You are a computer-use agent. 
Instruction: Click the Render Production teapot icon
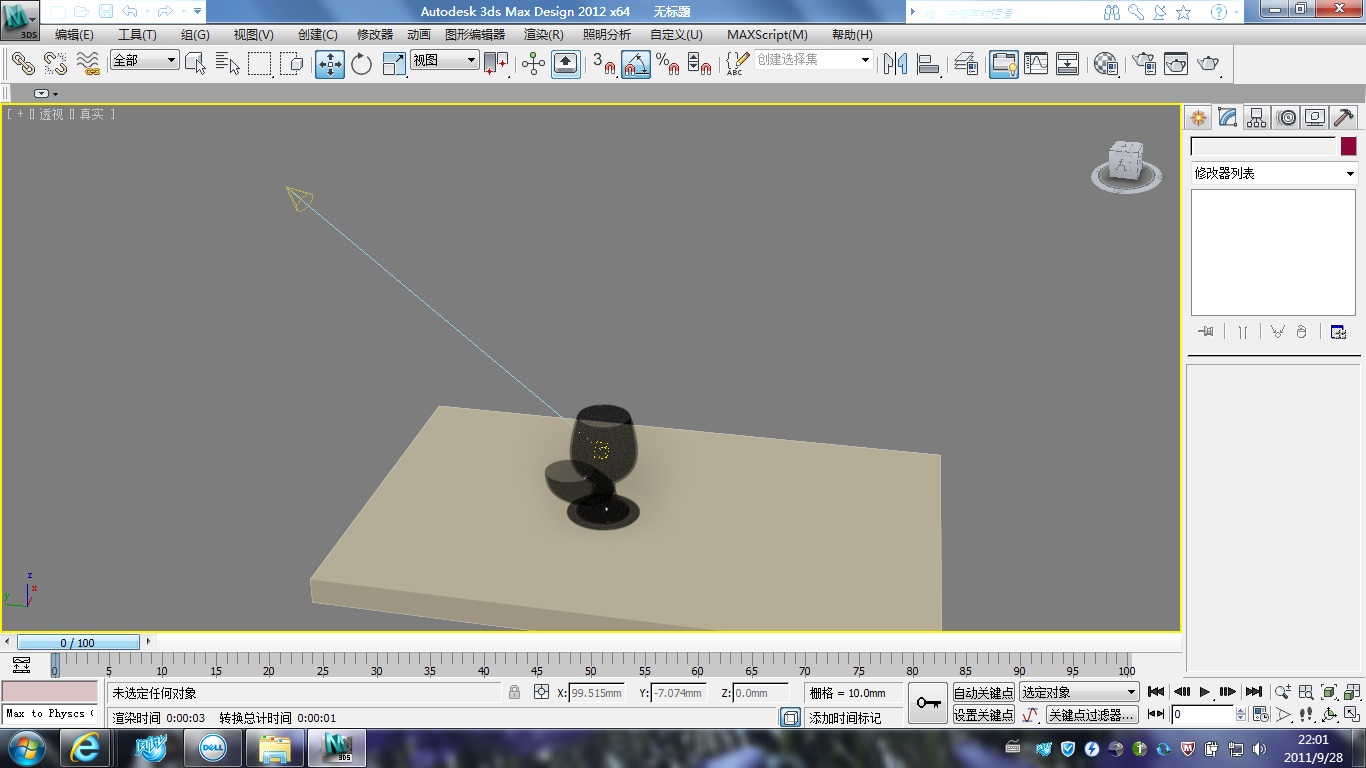coord(1209,64)
